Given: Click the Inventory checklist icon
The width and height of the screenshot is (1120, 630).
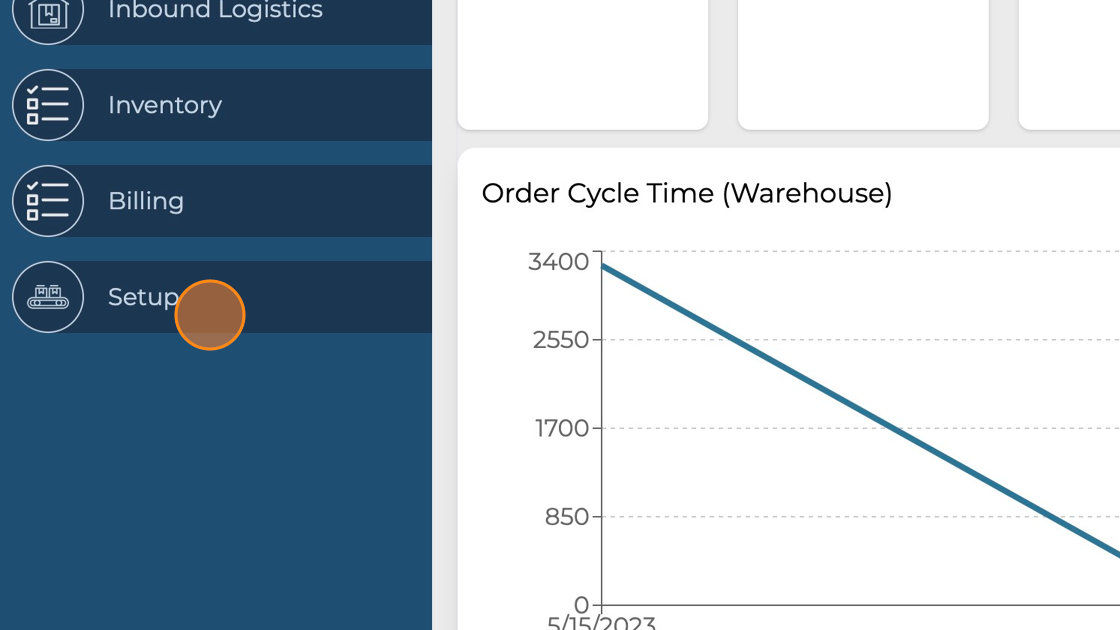Looking at the screenshot, I should (x=48, y=105).
